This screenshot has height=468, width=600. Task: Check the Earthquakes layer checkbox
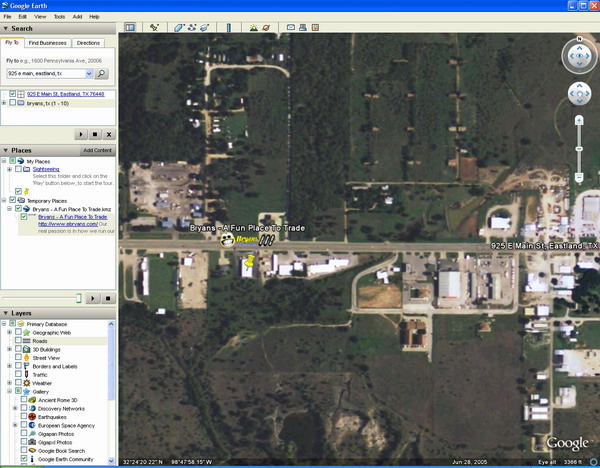click(24, 416)
